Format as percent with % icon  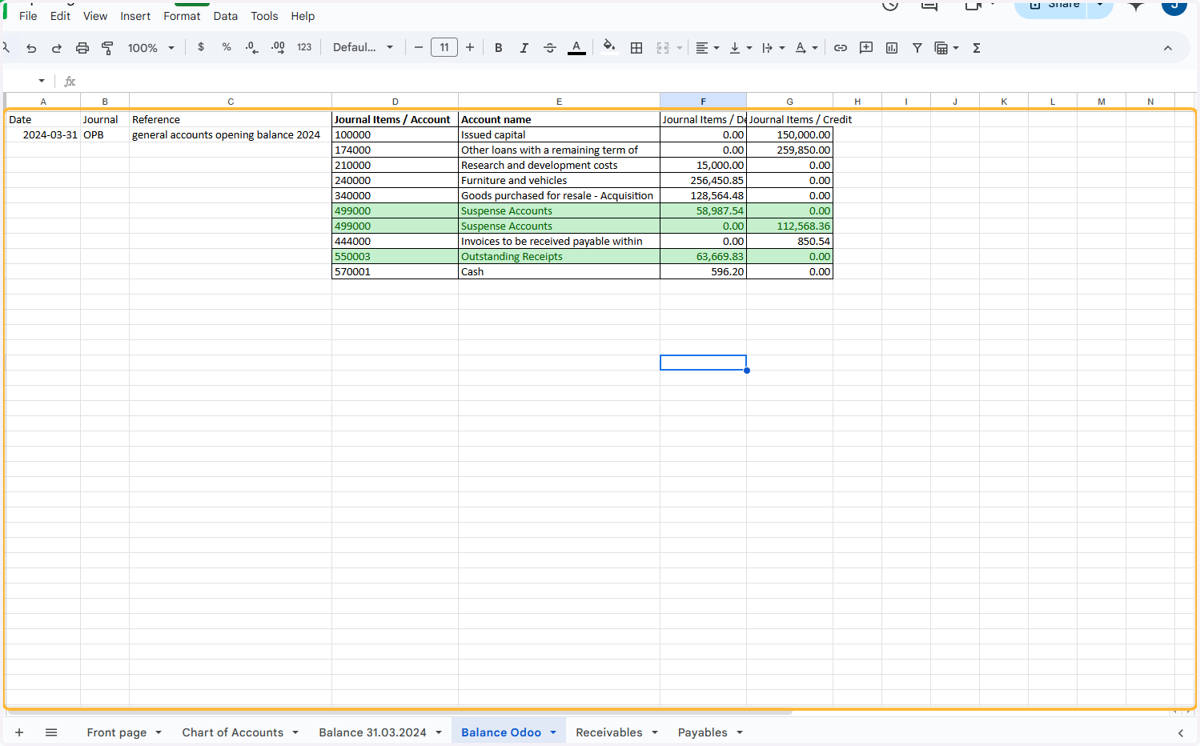coord(226,47)
